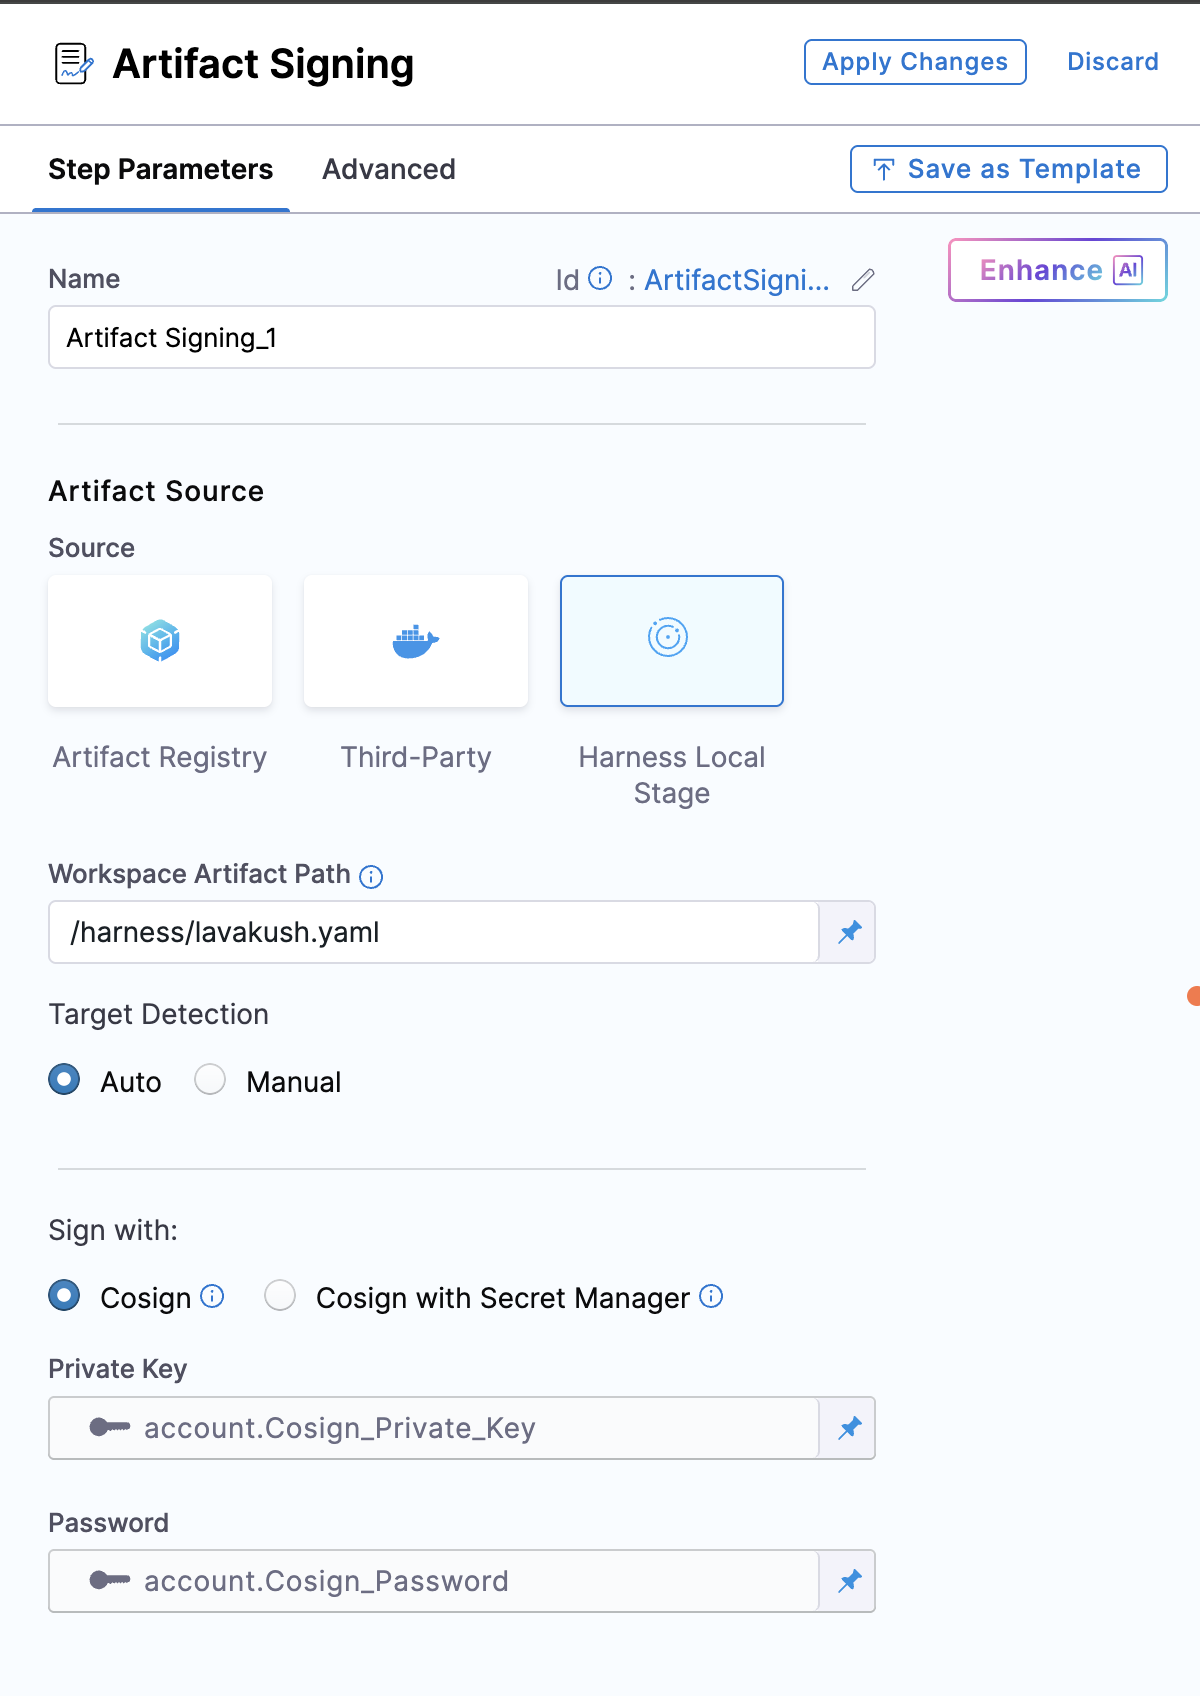Select the Artifact Registry source card
The height and width of the screenshot is (1696, 1200).
click(160, 641)
